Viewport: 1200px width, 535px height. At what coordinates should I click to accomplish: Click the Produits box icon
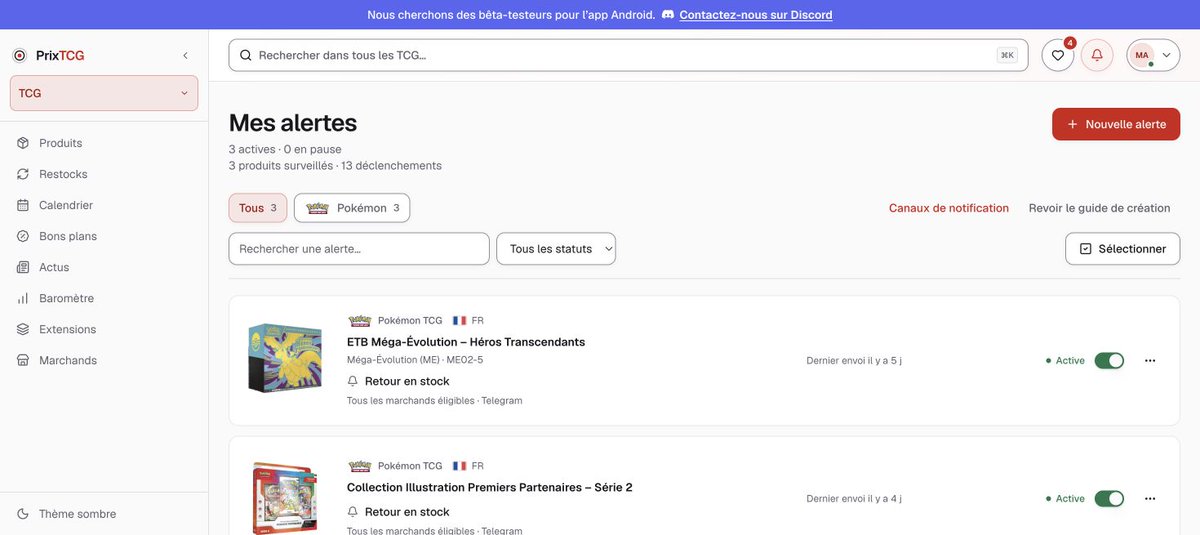[23, 143]
